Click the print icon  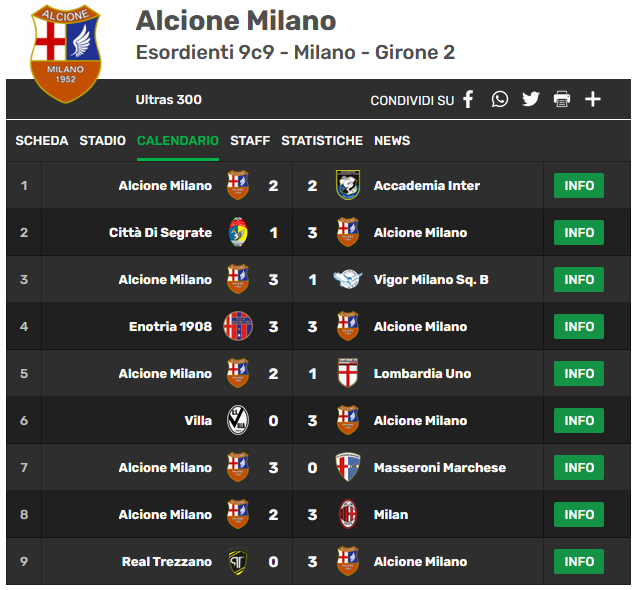click(x=561, y=99)
